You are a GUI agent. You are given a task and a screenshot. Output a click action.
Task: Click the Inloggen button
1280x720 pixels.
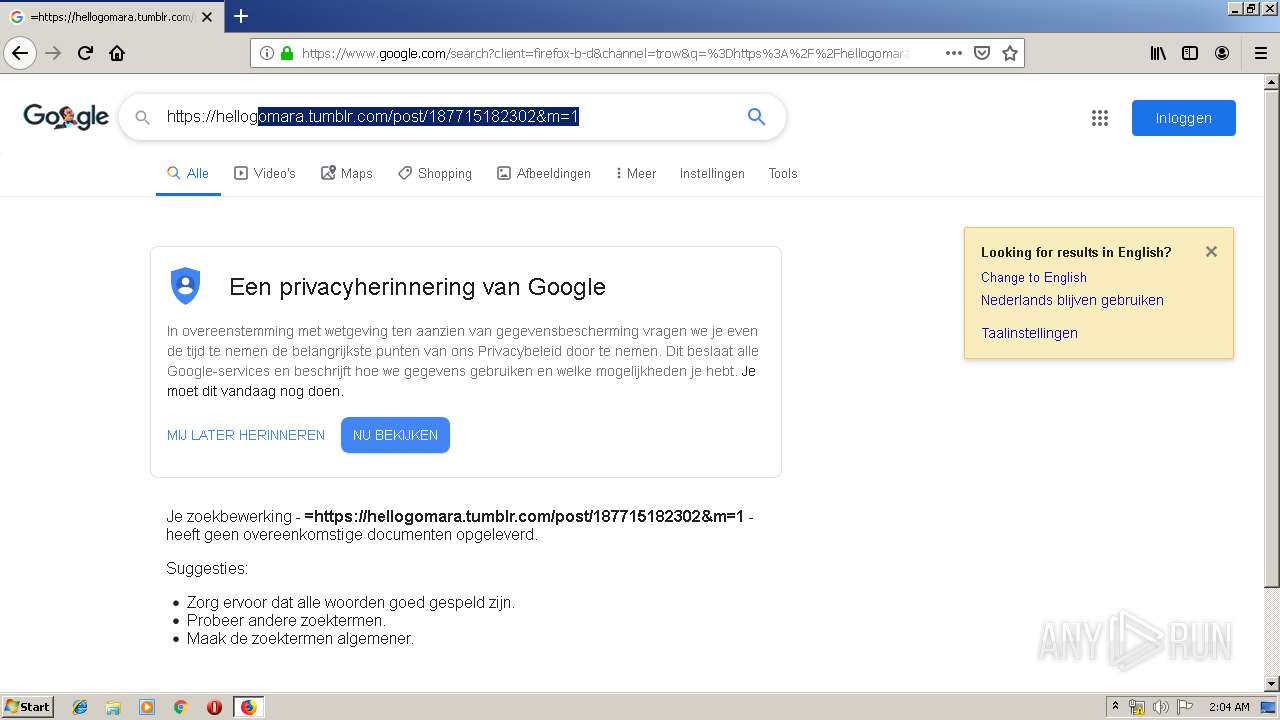coord(1184,118)
